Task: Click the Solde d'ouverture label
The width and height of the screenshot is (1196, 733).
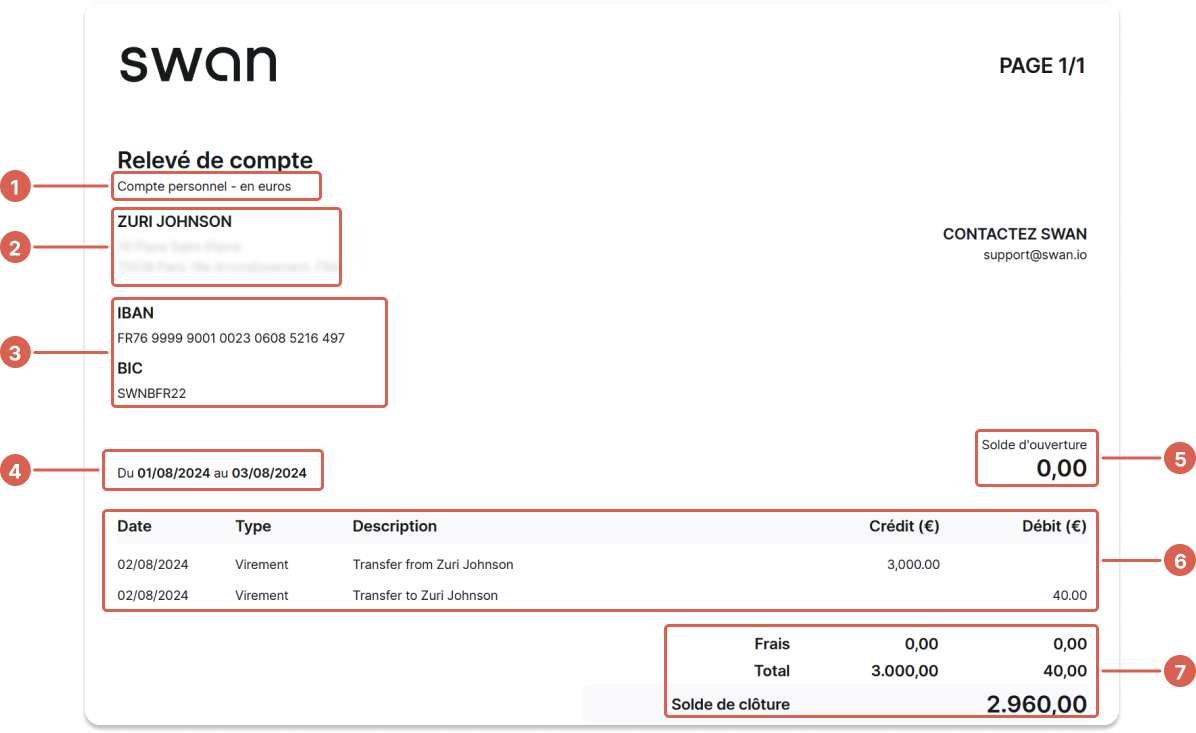Action: click(1034, 445)
